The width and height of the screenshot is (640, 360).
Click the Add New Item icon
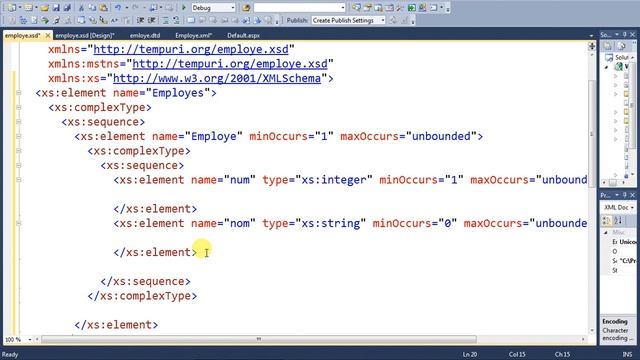[29, 8]
